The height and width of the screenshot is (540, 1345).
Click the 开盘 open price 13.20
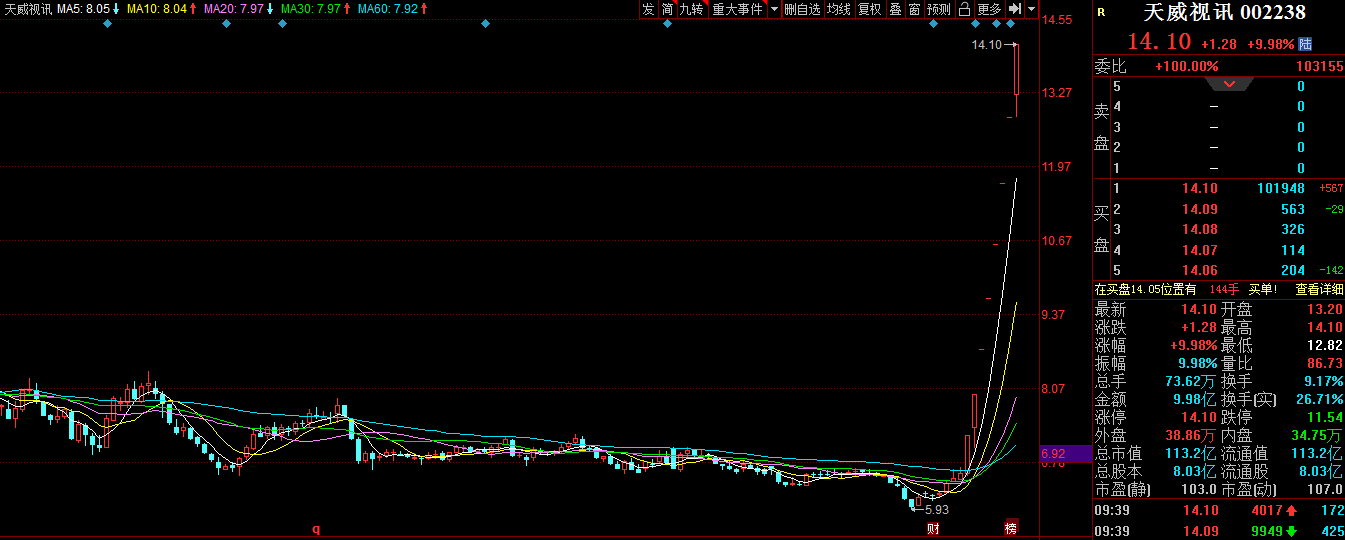tap(1325, 309)
